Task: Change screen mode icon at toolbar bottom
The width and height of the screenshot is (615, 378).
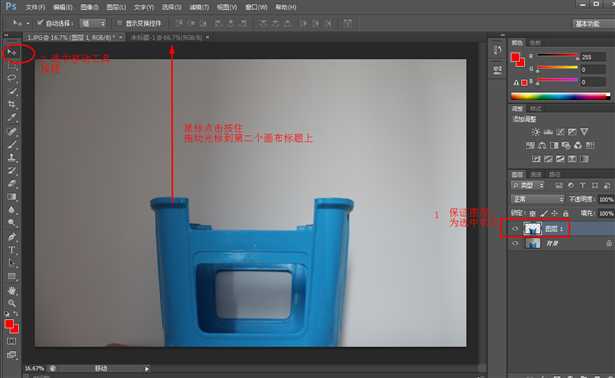Action: [12, 355]
